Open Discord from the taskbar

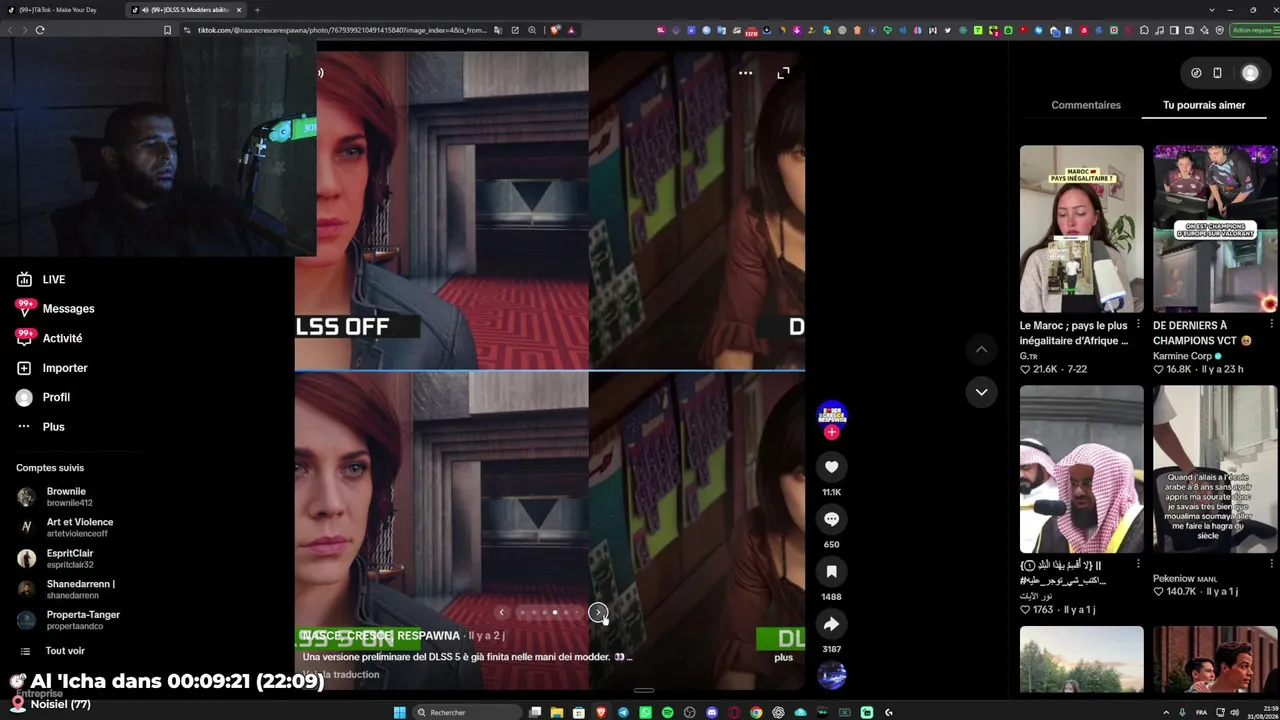point(712,712)
